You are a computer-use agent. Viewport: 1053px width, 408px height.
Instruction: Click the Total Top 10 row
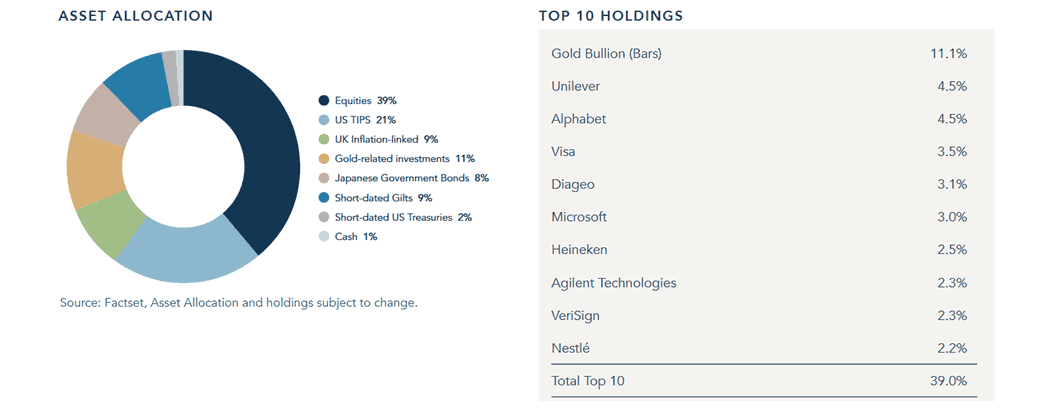point(759,381)
